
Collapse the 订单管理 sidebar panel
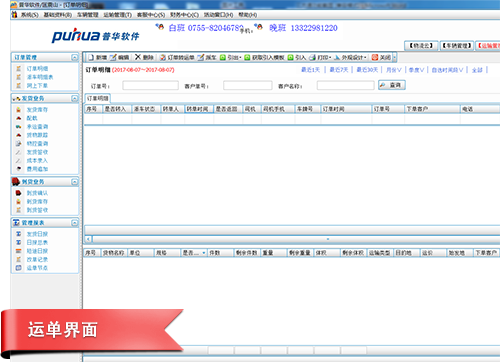coord(75,57)
